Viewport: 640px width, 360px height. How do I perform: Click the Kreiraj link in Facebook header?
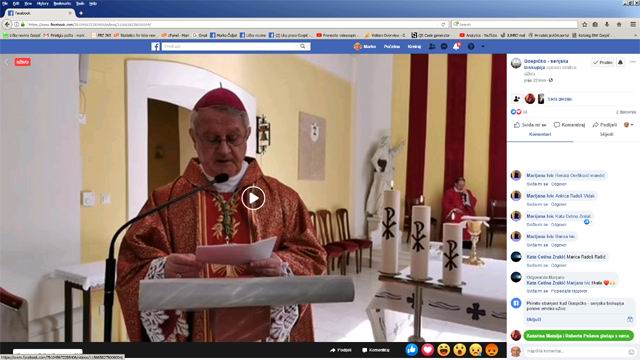coord(414,47)
